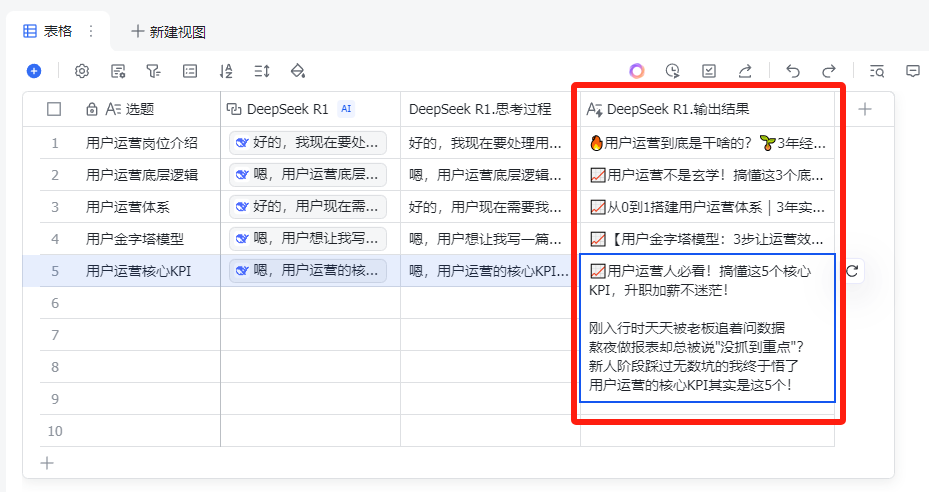Click the share arrow icon
The width and height of the screenshot is (929, 492).
[745, 71]
